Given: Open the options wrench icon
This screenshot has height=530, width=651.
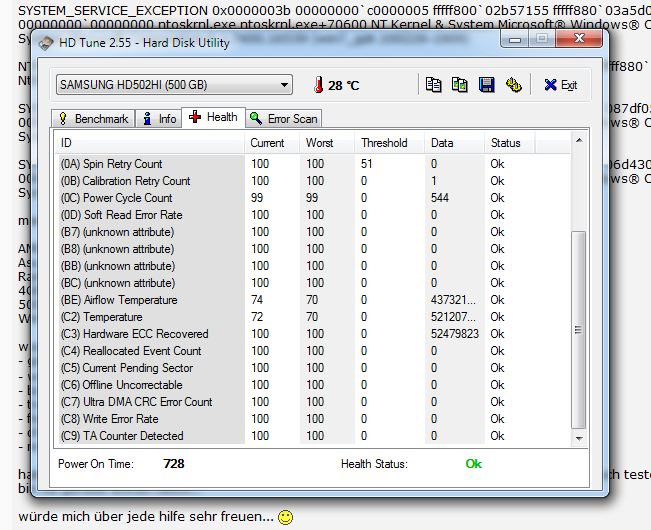Looking at the screenshot, I should (x=514, y=85).
